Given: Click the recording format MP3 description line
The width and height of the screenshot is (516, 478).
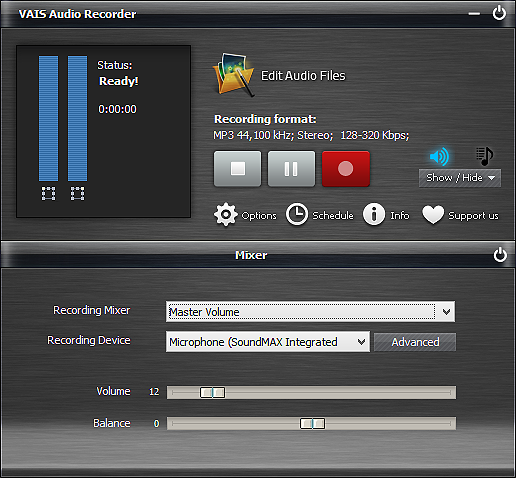Looking at the screenshot, I should tap(311, 135).
